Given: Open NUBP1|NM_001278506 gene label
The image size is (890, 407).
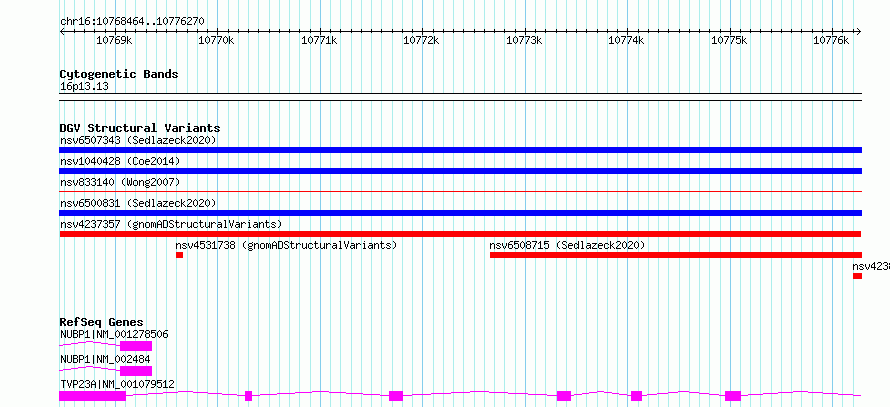Looking at the screenshot, I should click(114, 334).
